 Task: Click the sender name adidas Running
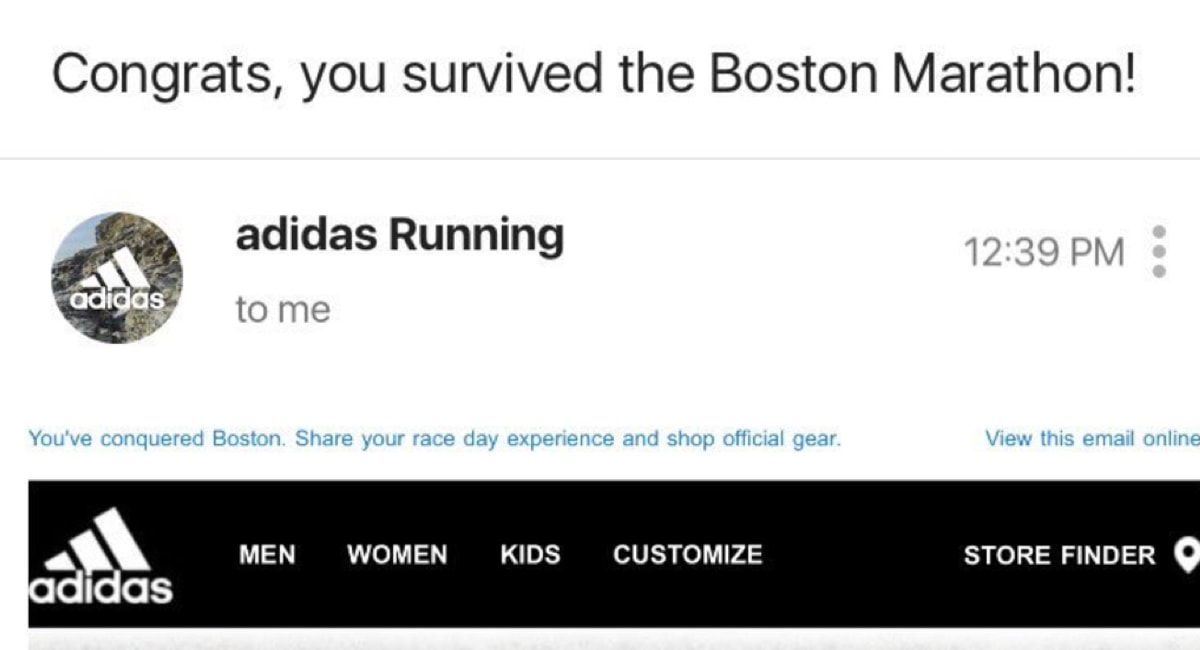click(x=400, y=235)
